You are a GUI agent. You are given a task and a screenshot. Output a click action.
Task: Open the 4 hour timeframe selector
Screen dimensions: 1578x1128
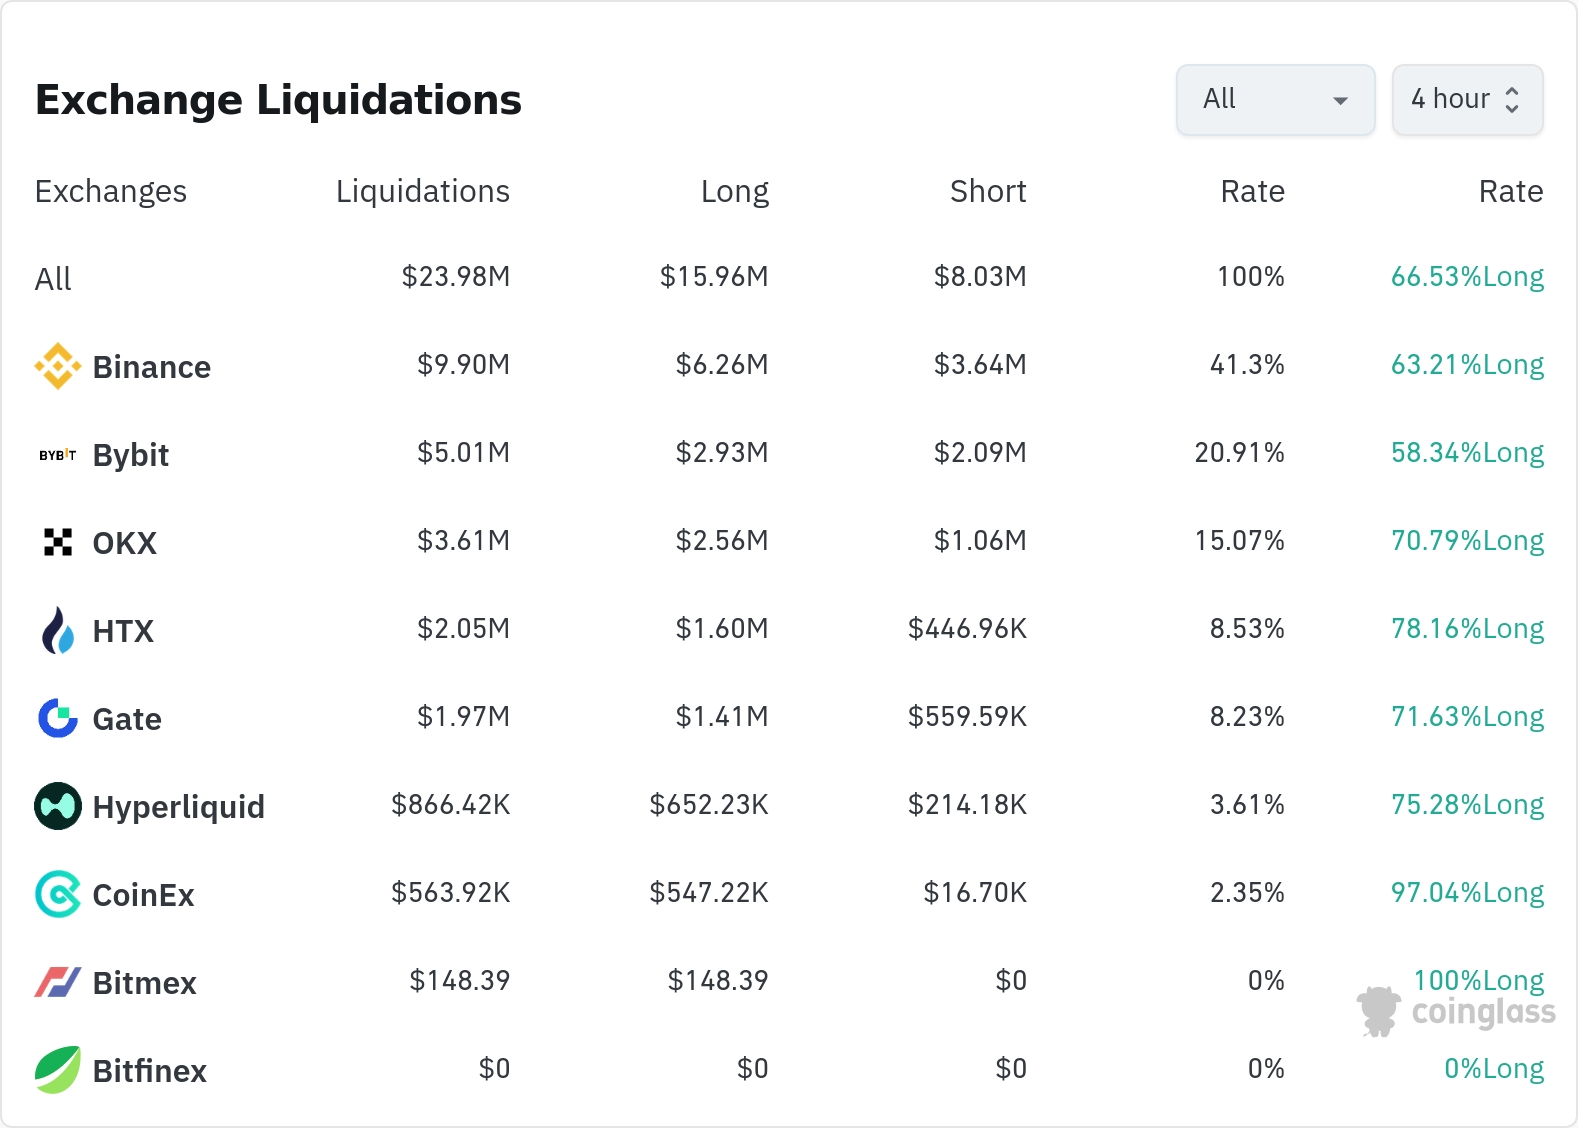[x=1467, y=100]
